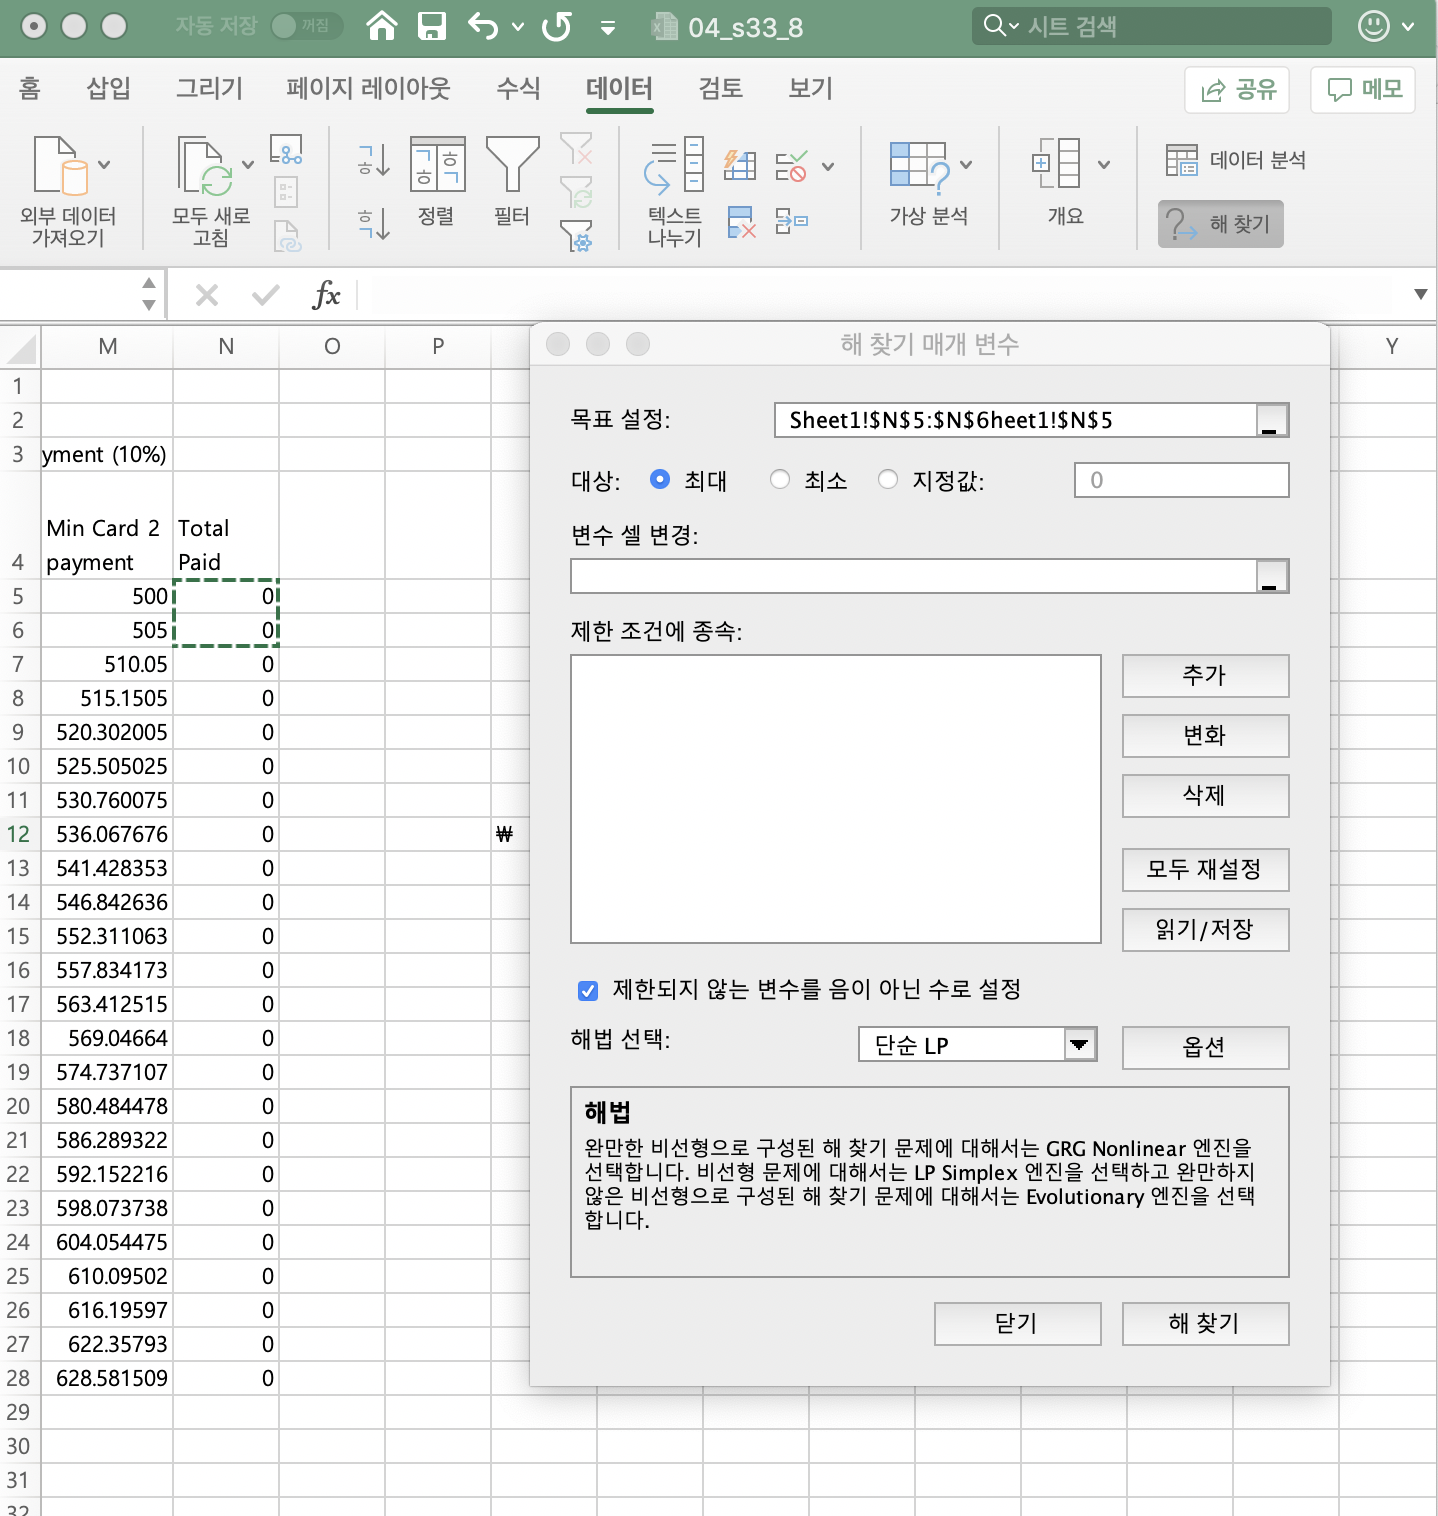Viewport: 1438px width, 1516px height.
Task: Click the Consolidate icon
Action: pyautogui.click(x=791, y=221)
